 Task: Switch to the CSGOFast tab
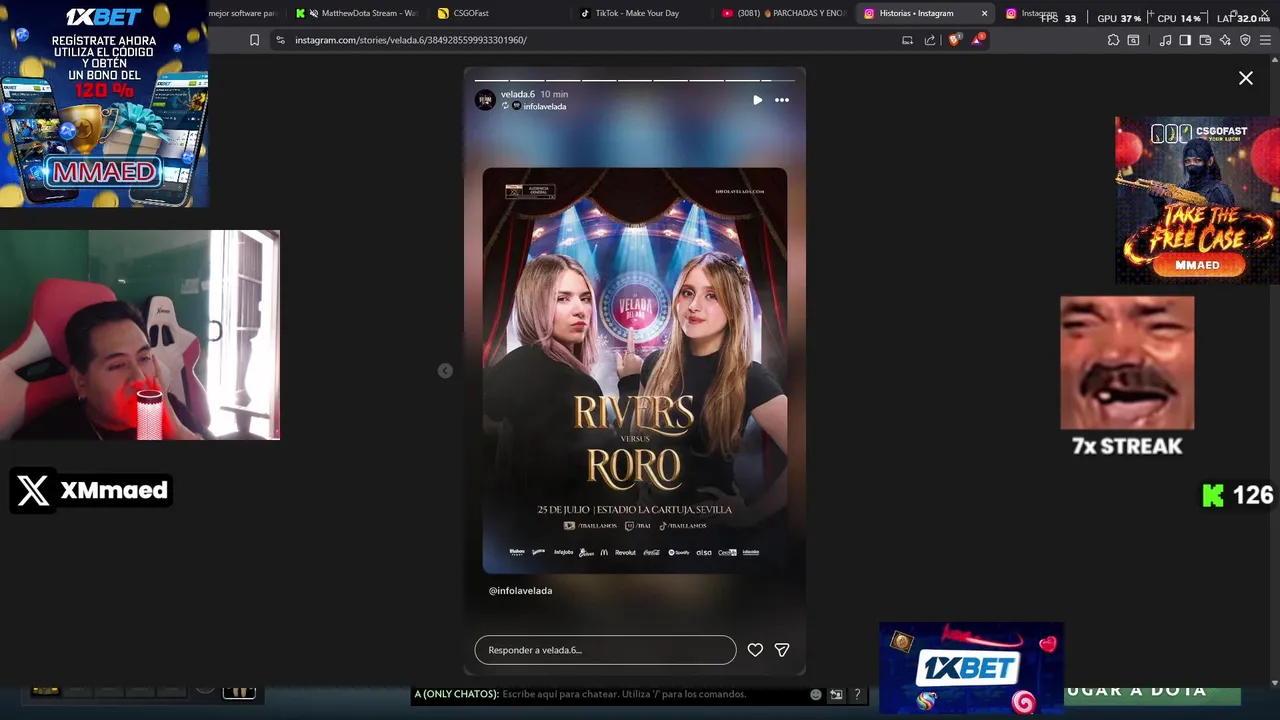point(500,13)
